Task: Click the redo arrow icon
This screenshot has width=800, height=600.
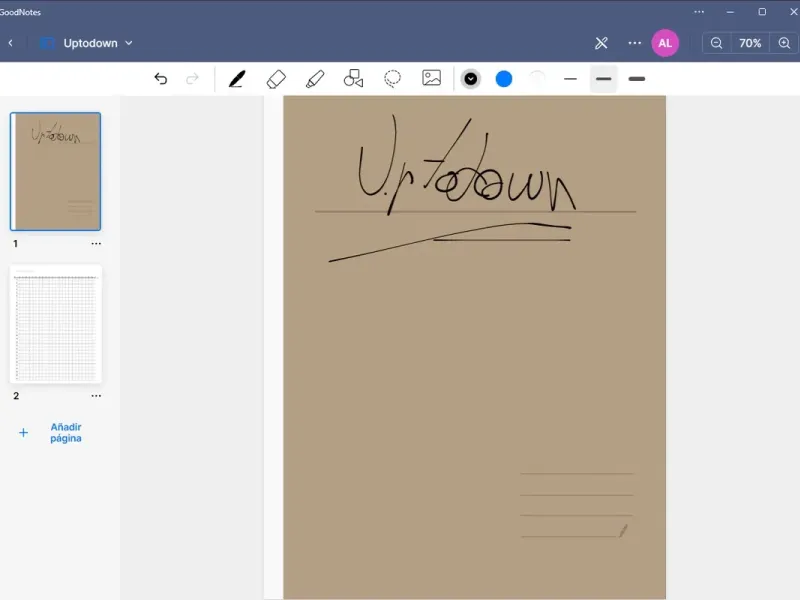Action: (192, 79)
